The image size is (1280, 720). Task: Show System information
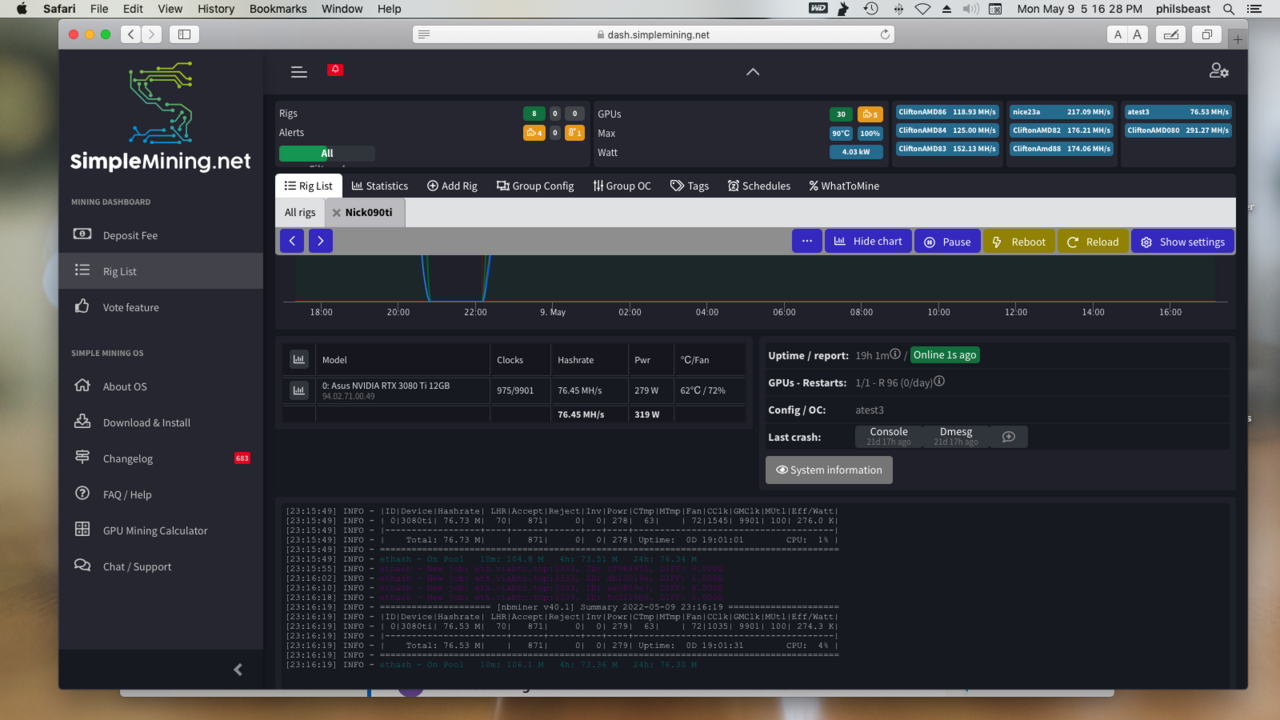[x=829, y=470]
